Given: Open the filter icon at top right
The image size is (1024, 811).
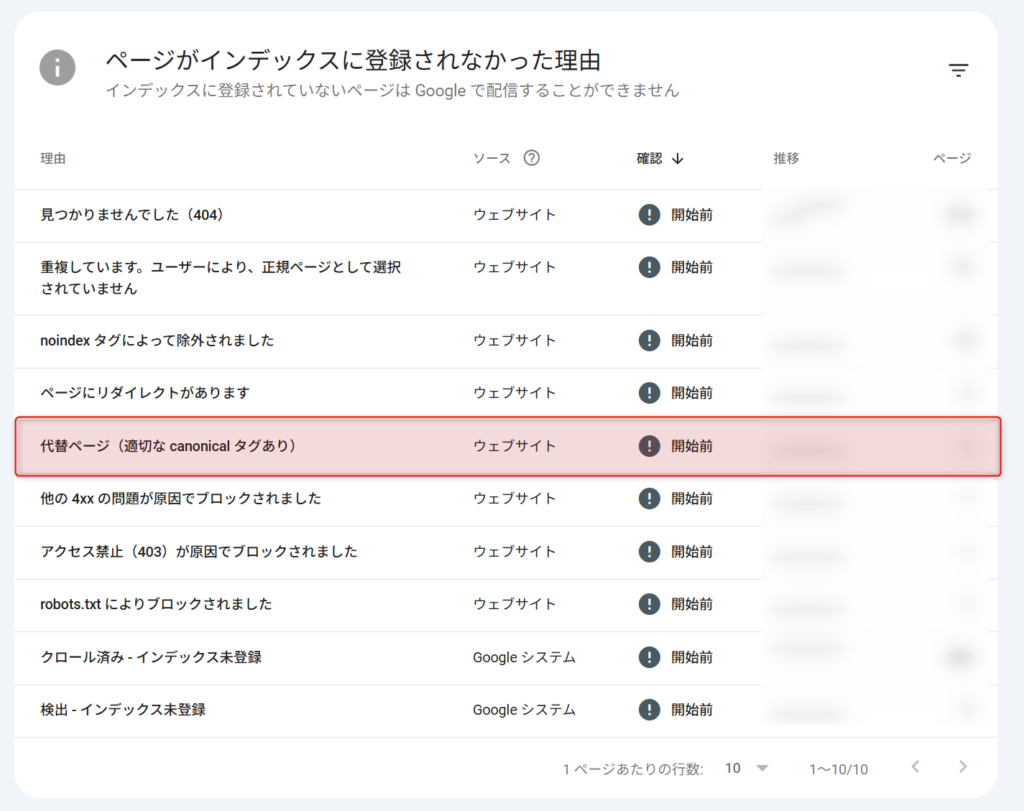Looking at the screenshot, I should [958, 70].
